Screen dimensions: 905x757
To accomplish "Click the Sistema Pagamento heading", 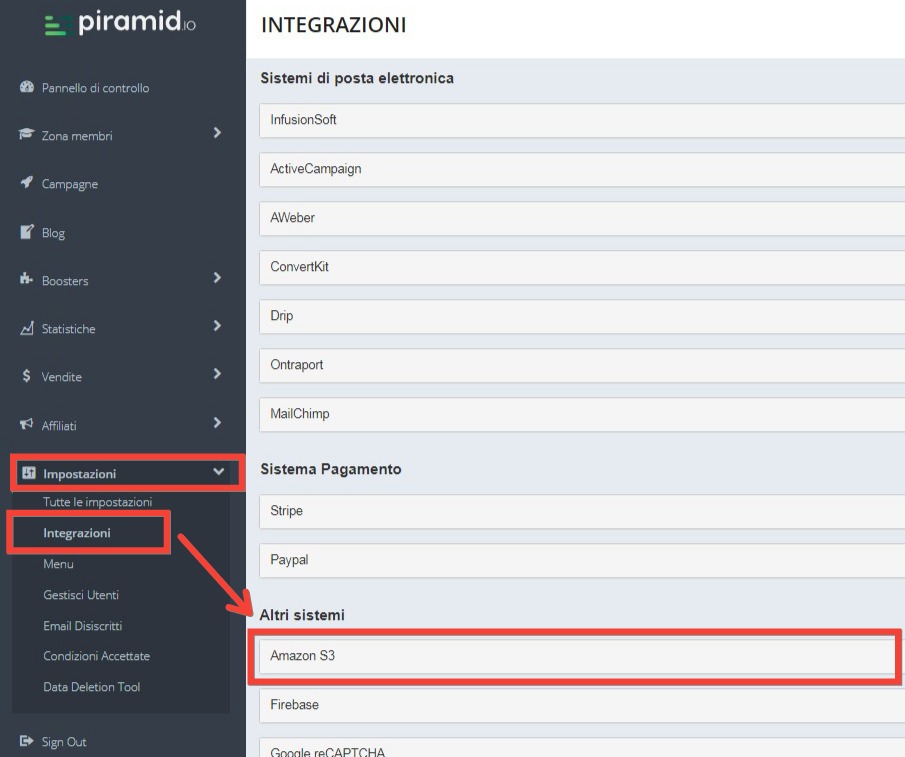I will coord(331,469).
